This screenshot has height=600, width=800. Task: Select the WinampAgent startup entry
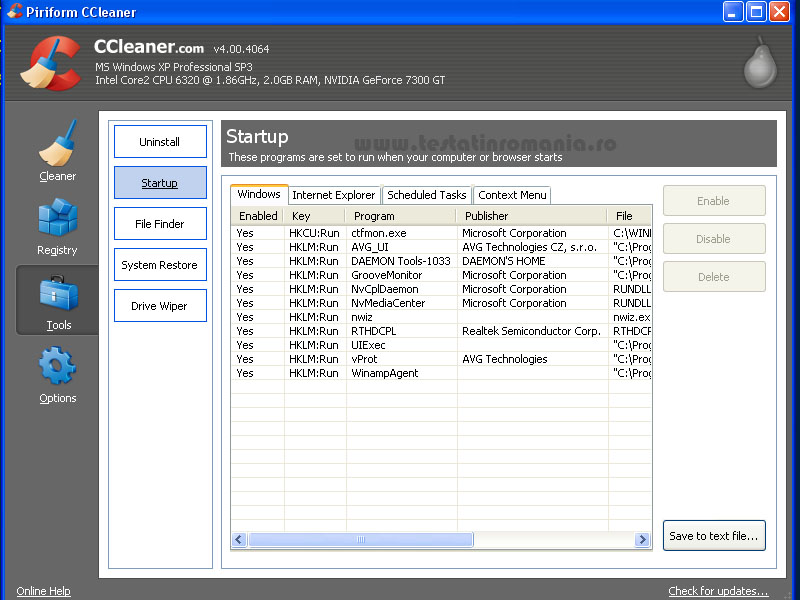pos(385,373)
